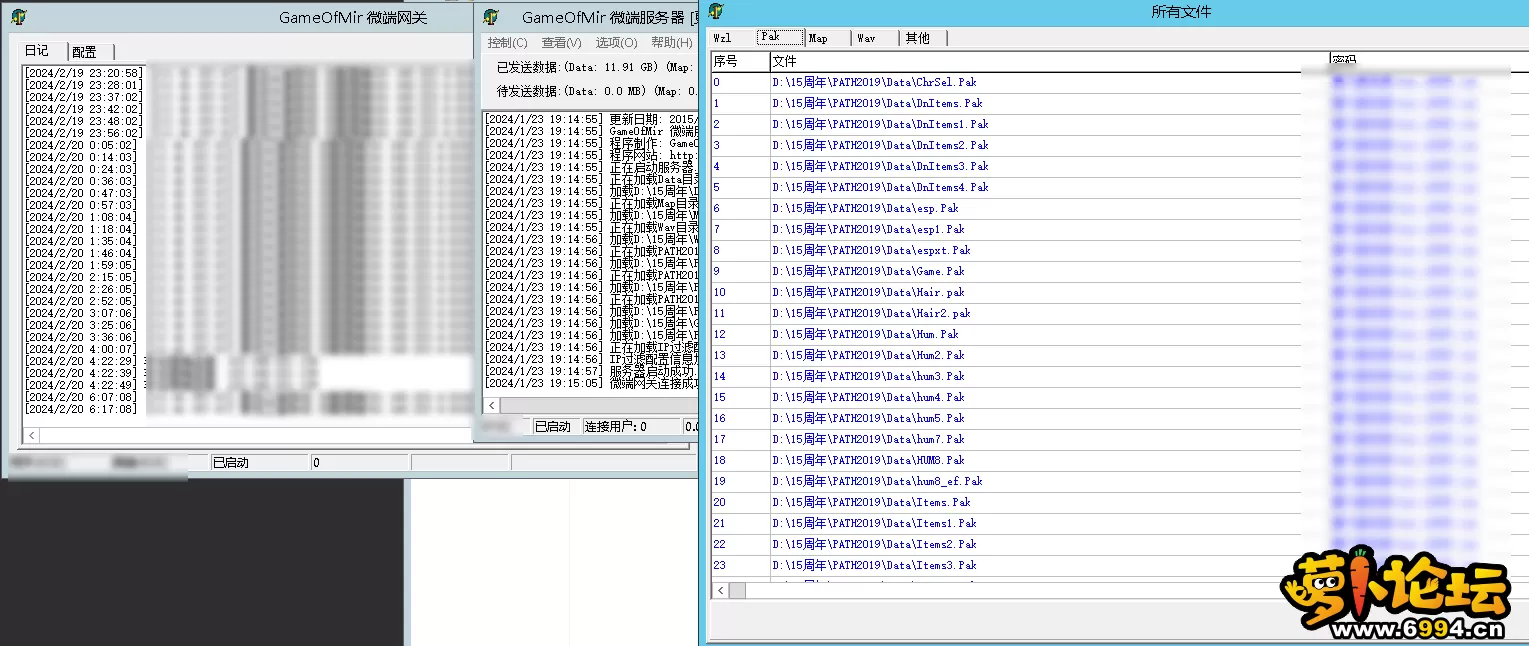Select the hum8_ef.Pak row
This screenshot has width=1529, height=646.
(1119, 481)
